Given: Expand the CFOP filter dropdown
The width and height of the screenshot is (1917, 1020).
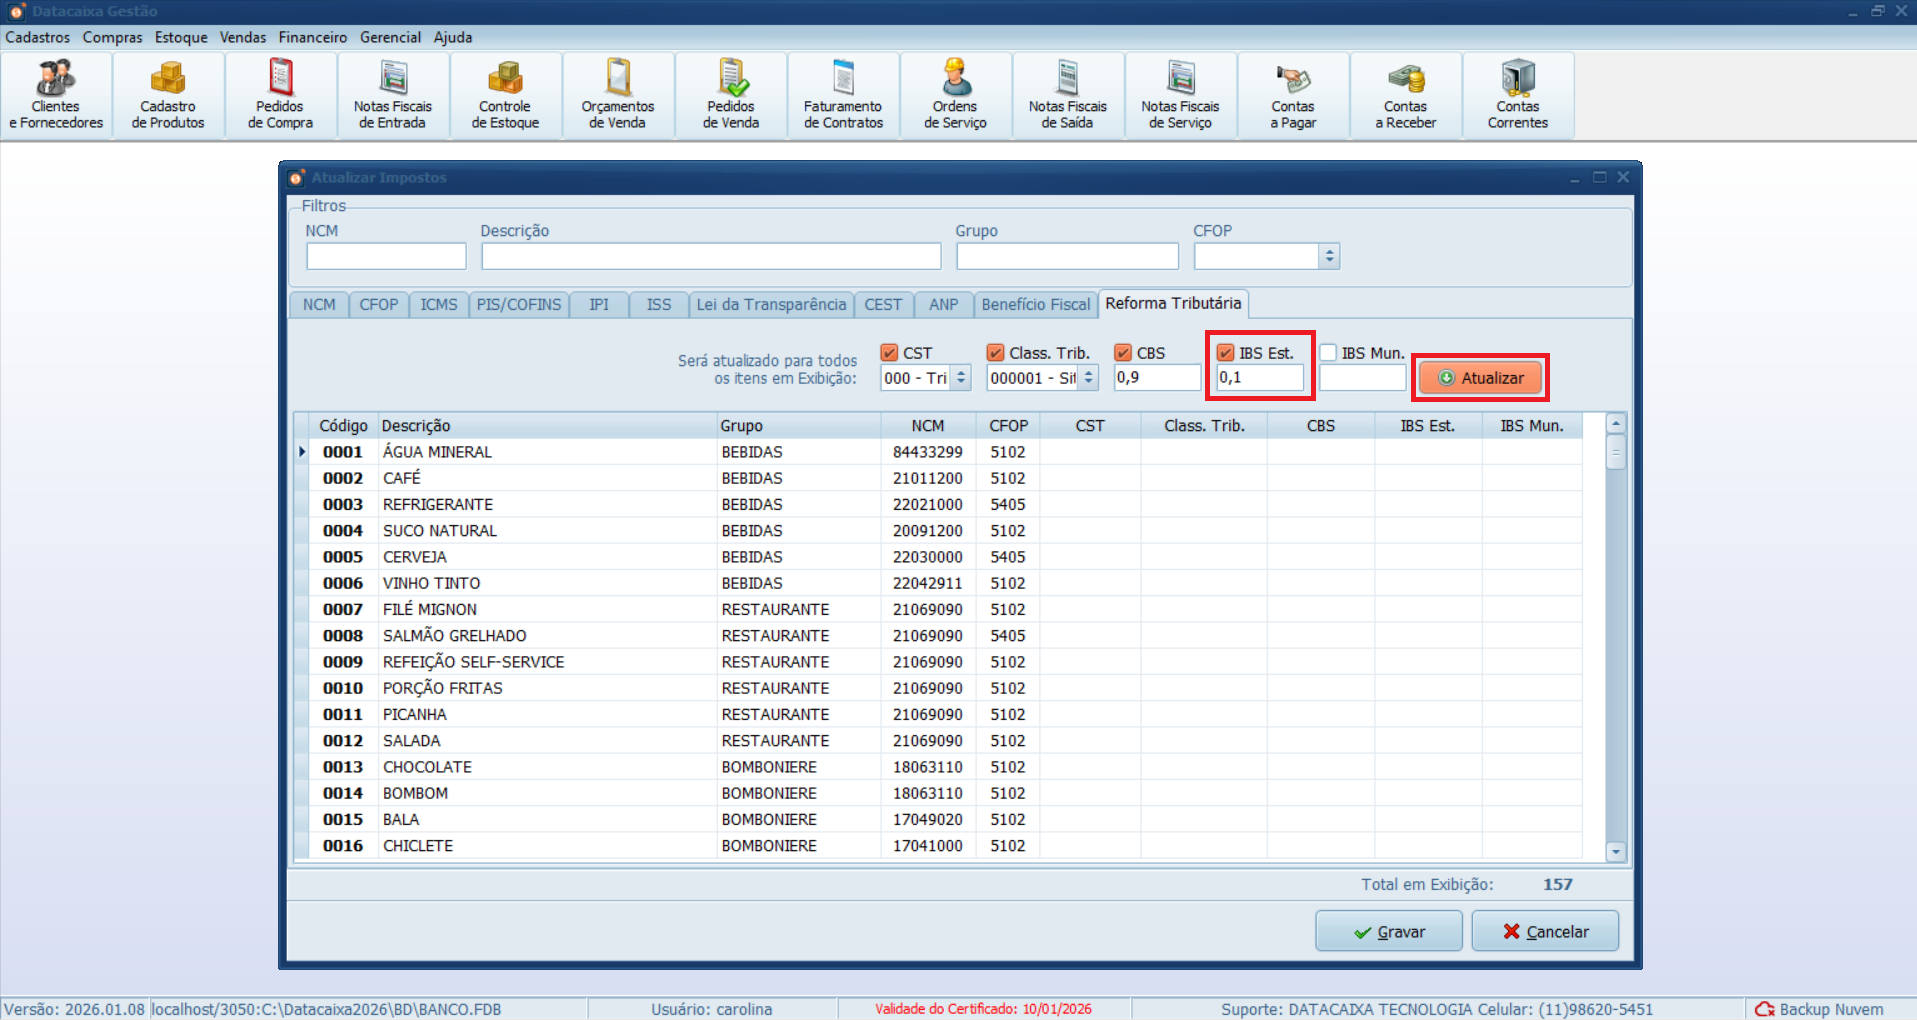Looking at the screenshot, I should [1329, 257].
